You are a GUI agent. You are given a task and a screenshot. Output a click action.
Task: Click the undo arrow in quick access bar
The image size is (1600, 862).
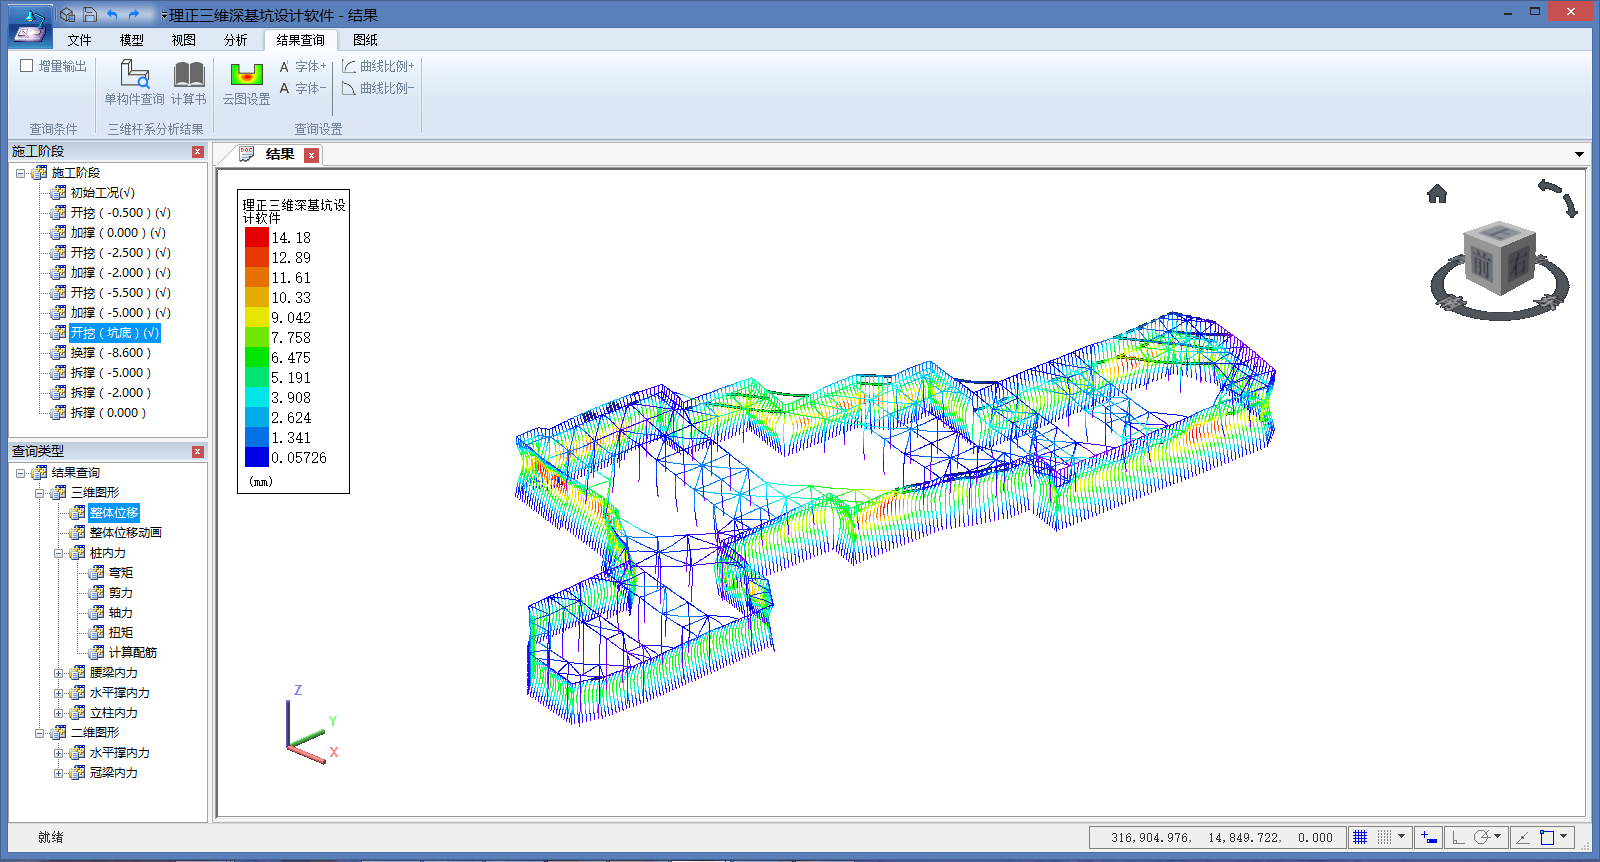click(x=112, y=15)
